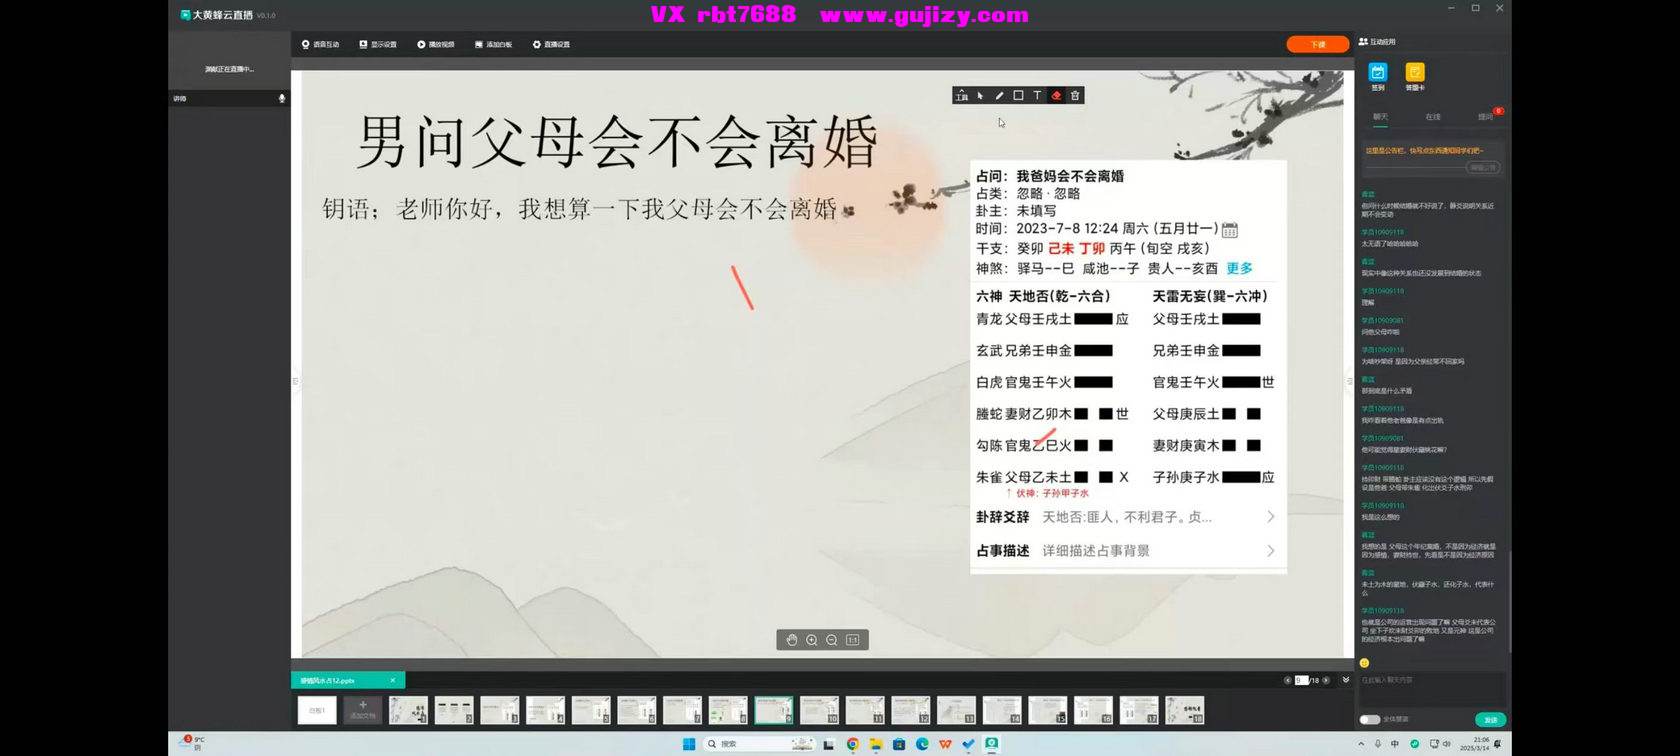Toggle the 全体禁言 mute-all switch
1680x756 pixels.
tap(1370, 720)
